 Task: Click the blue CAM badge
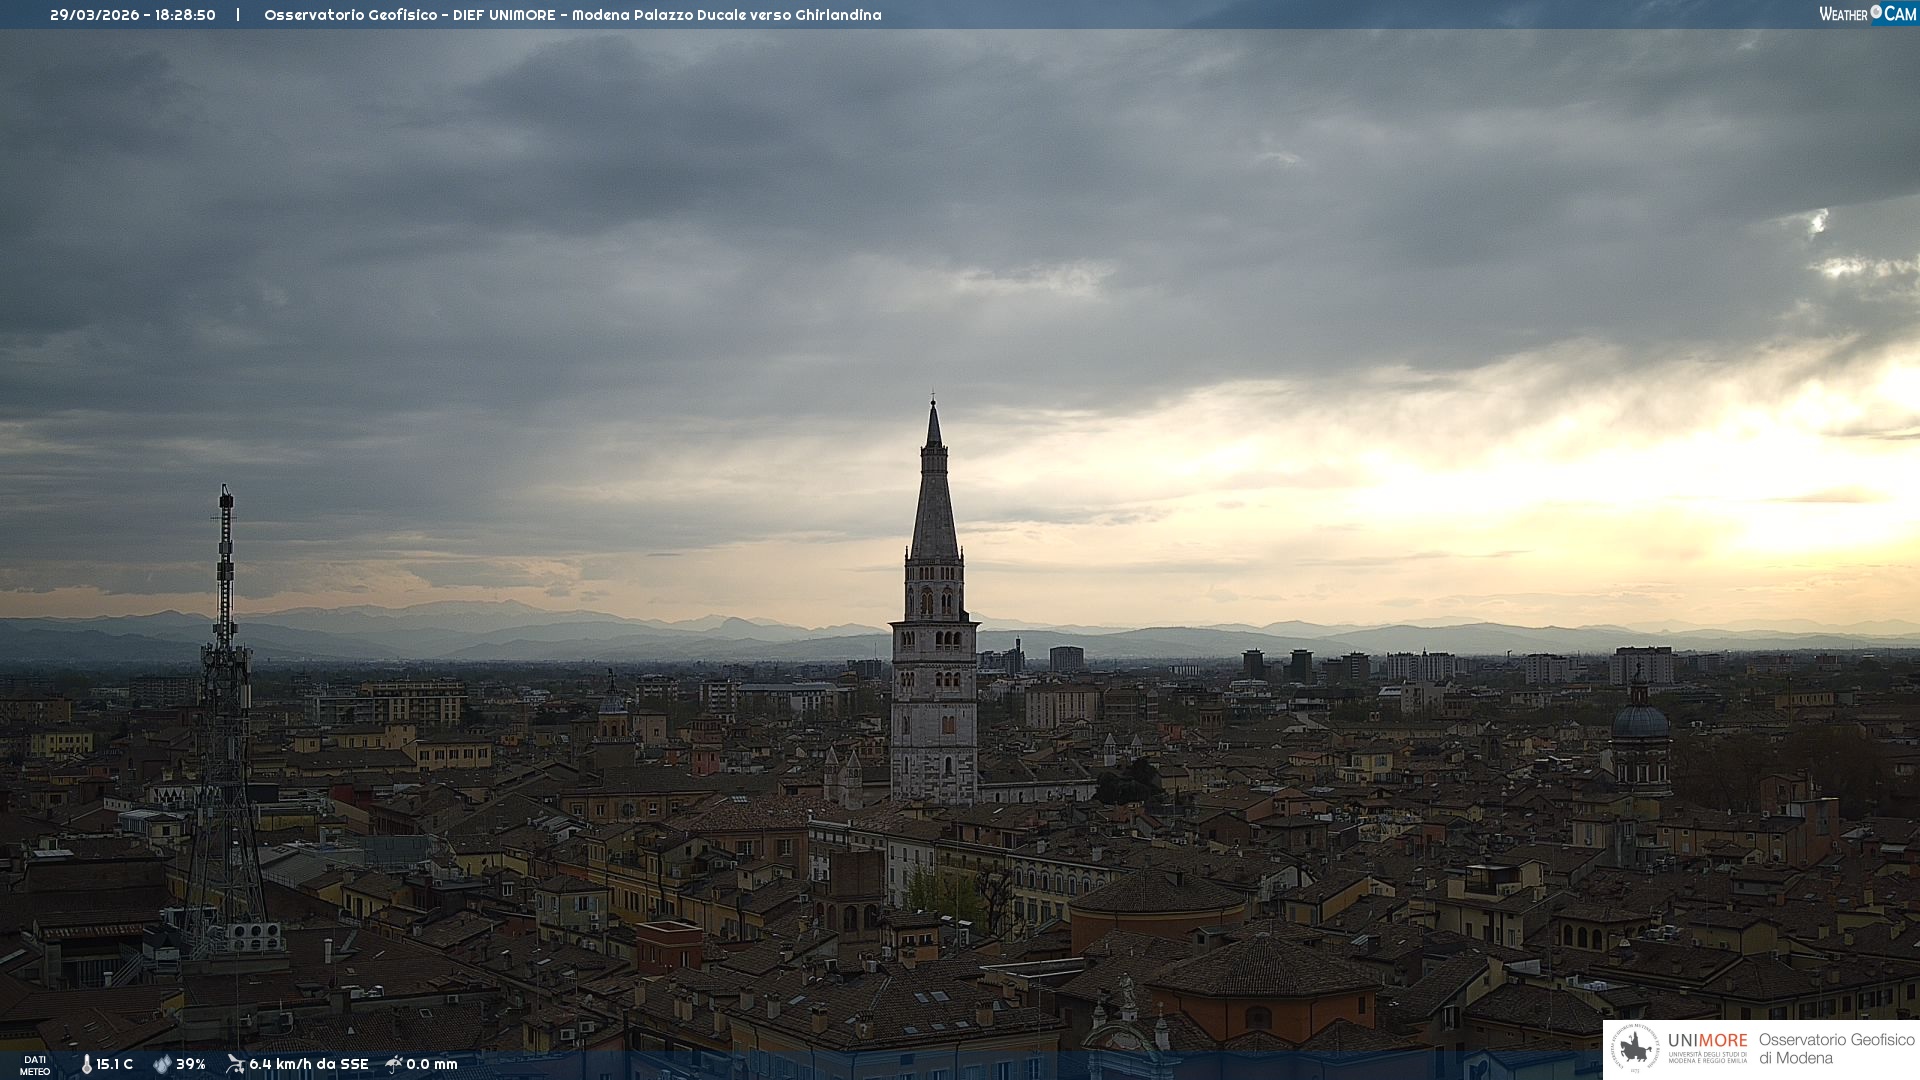point(1900,14)
